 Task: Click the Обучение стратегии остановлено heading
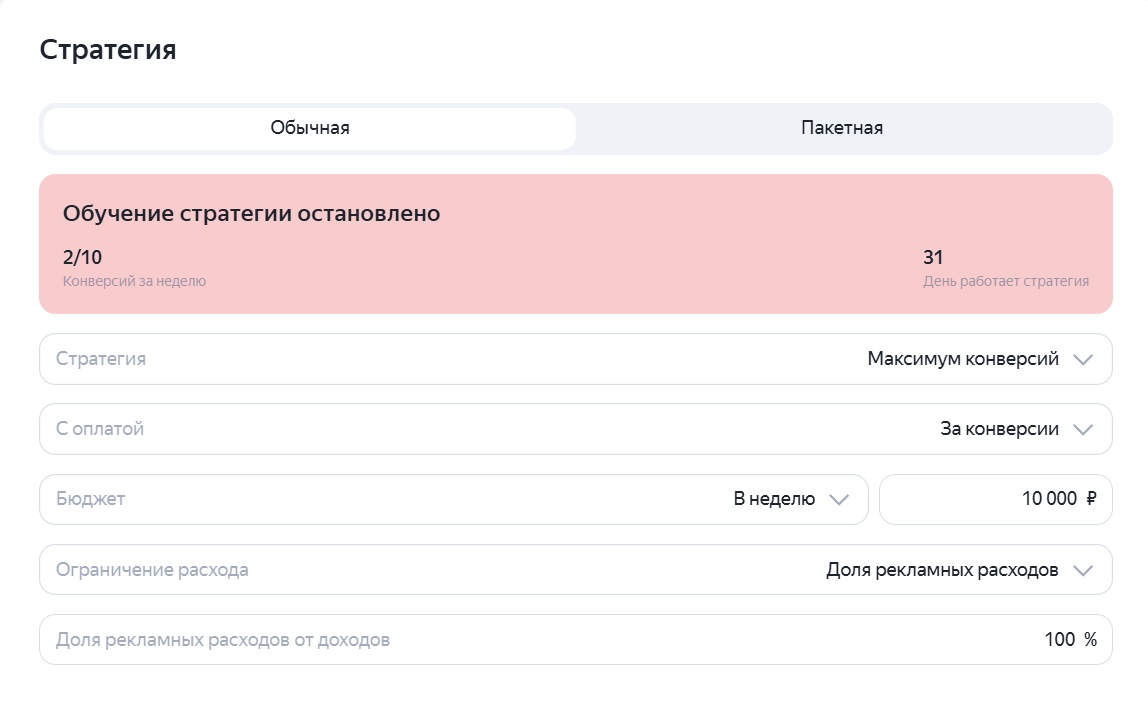tap(251, 214)
